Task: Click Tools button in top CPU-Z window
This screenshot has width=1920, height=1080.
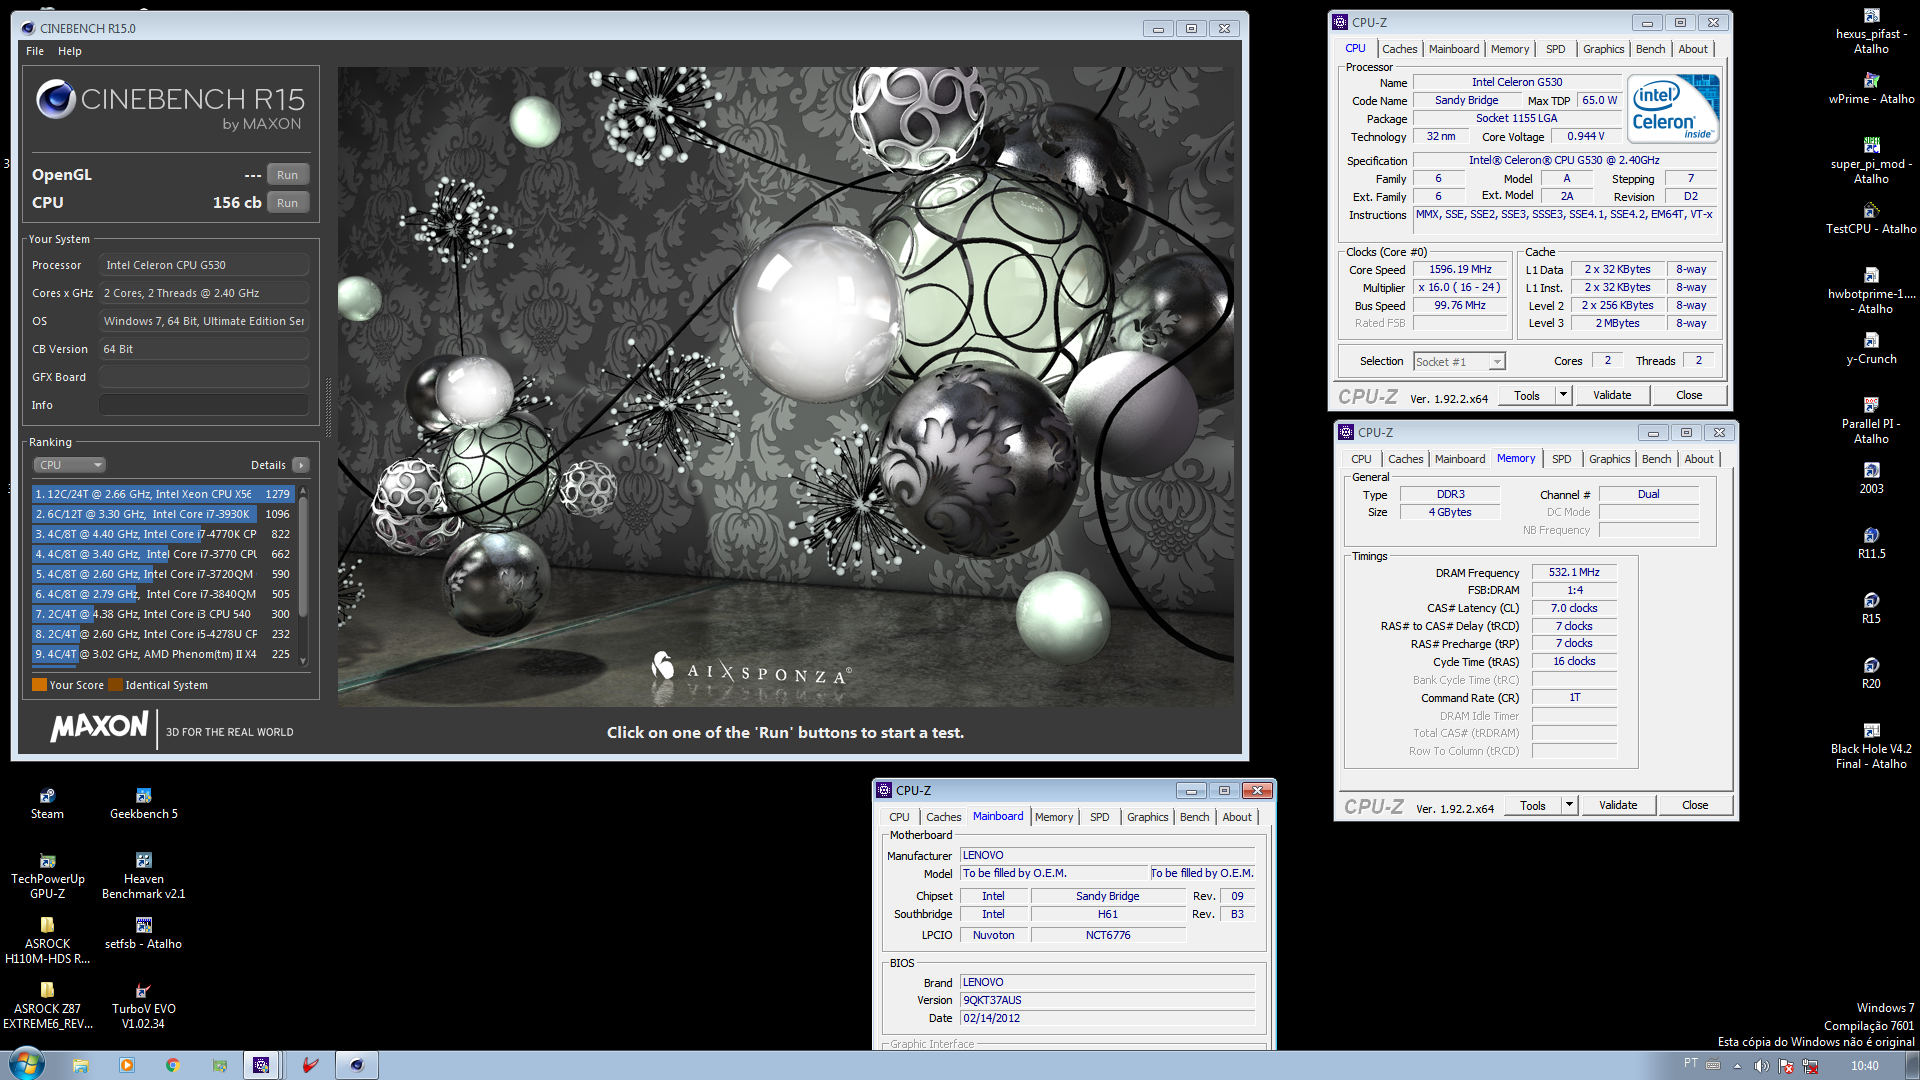Action: [1526, 396]
